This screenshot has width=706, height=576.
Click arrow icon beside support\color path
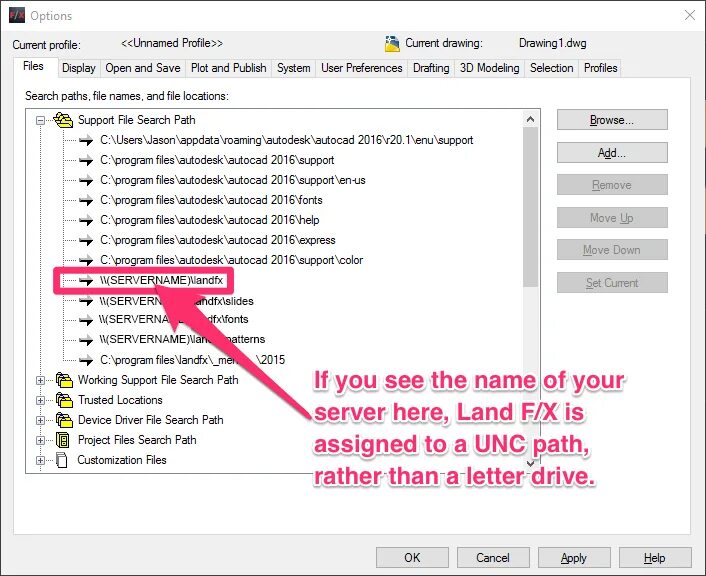(86, 260)
